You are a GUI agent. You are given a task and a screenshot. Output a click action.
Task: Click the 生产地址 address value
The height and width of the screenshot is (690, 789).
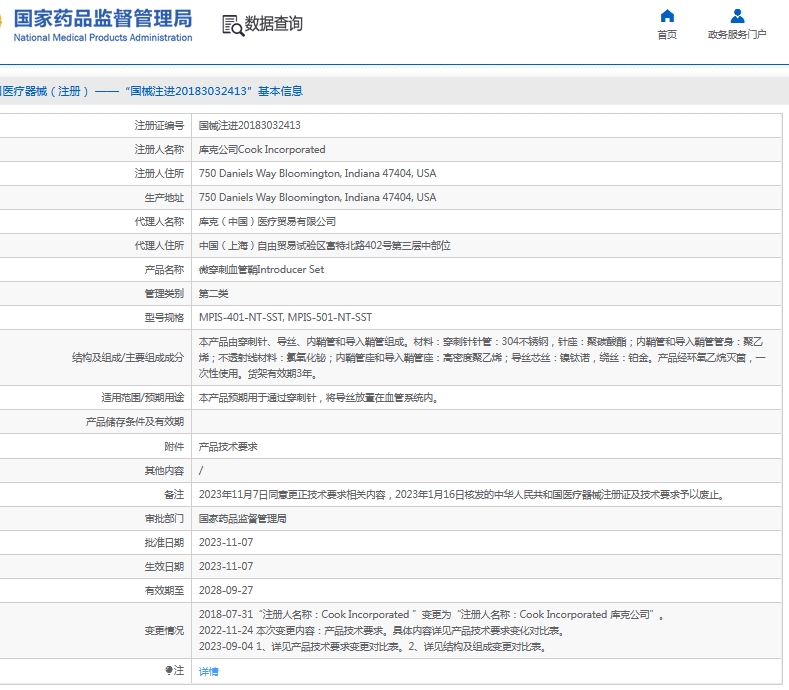coord(318,197)
